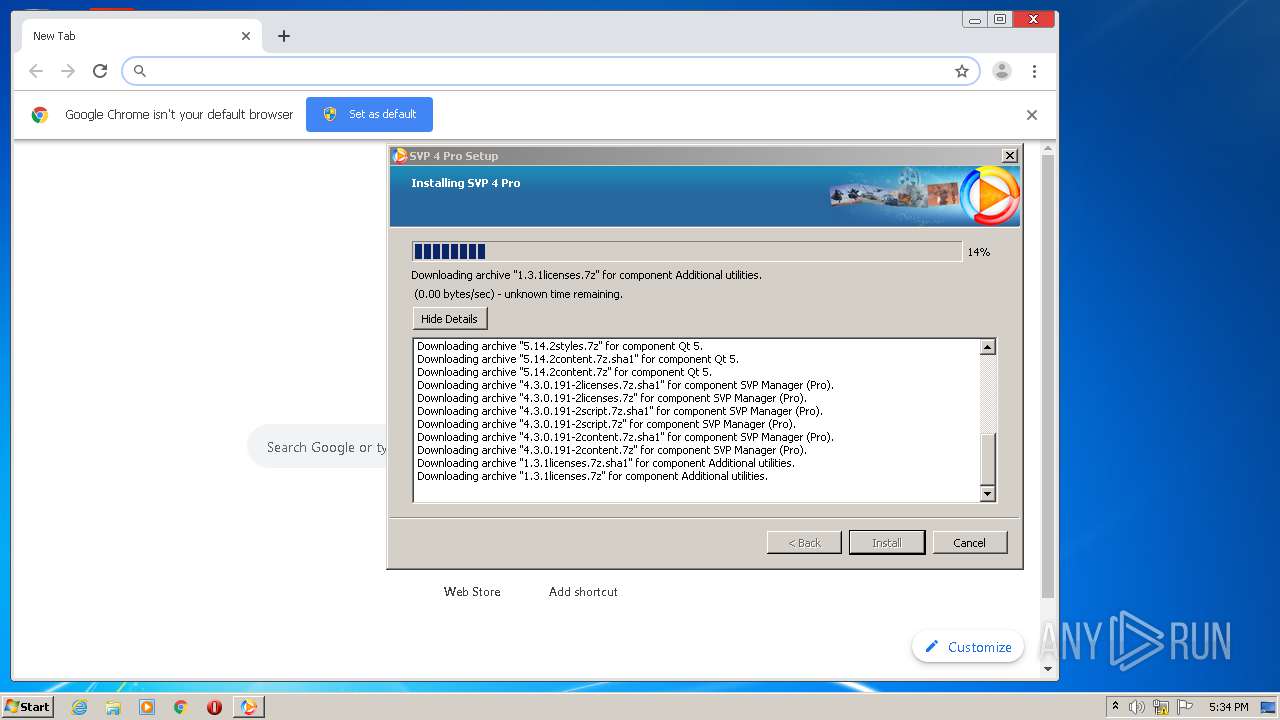Show hidden system tray icons

pyautogui.click(x=1115, y=707)
